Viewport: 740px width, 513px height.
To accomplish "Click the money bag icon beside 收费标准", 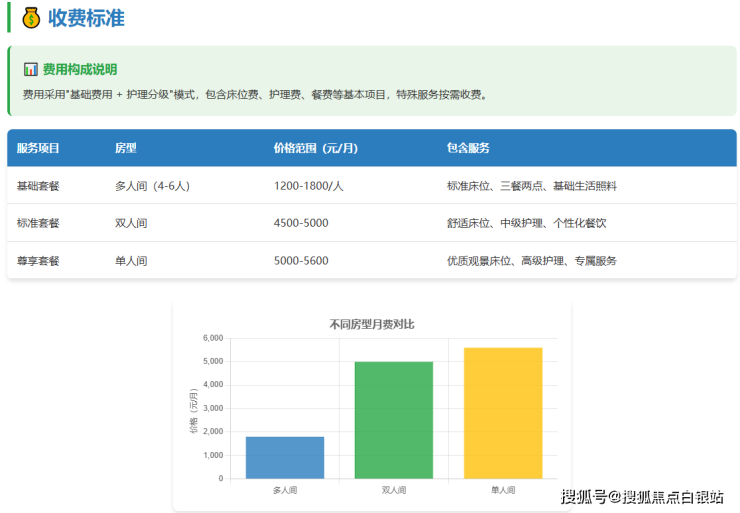I will (x=31, y=18).
